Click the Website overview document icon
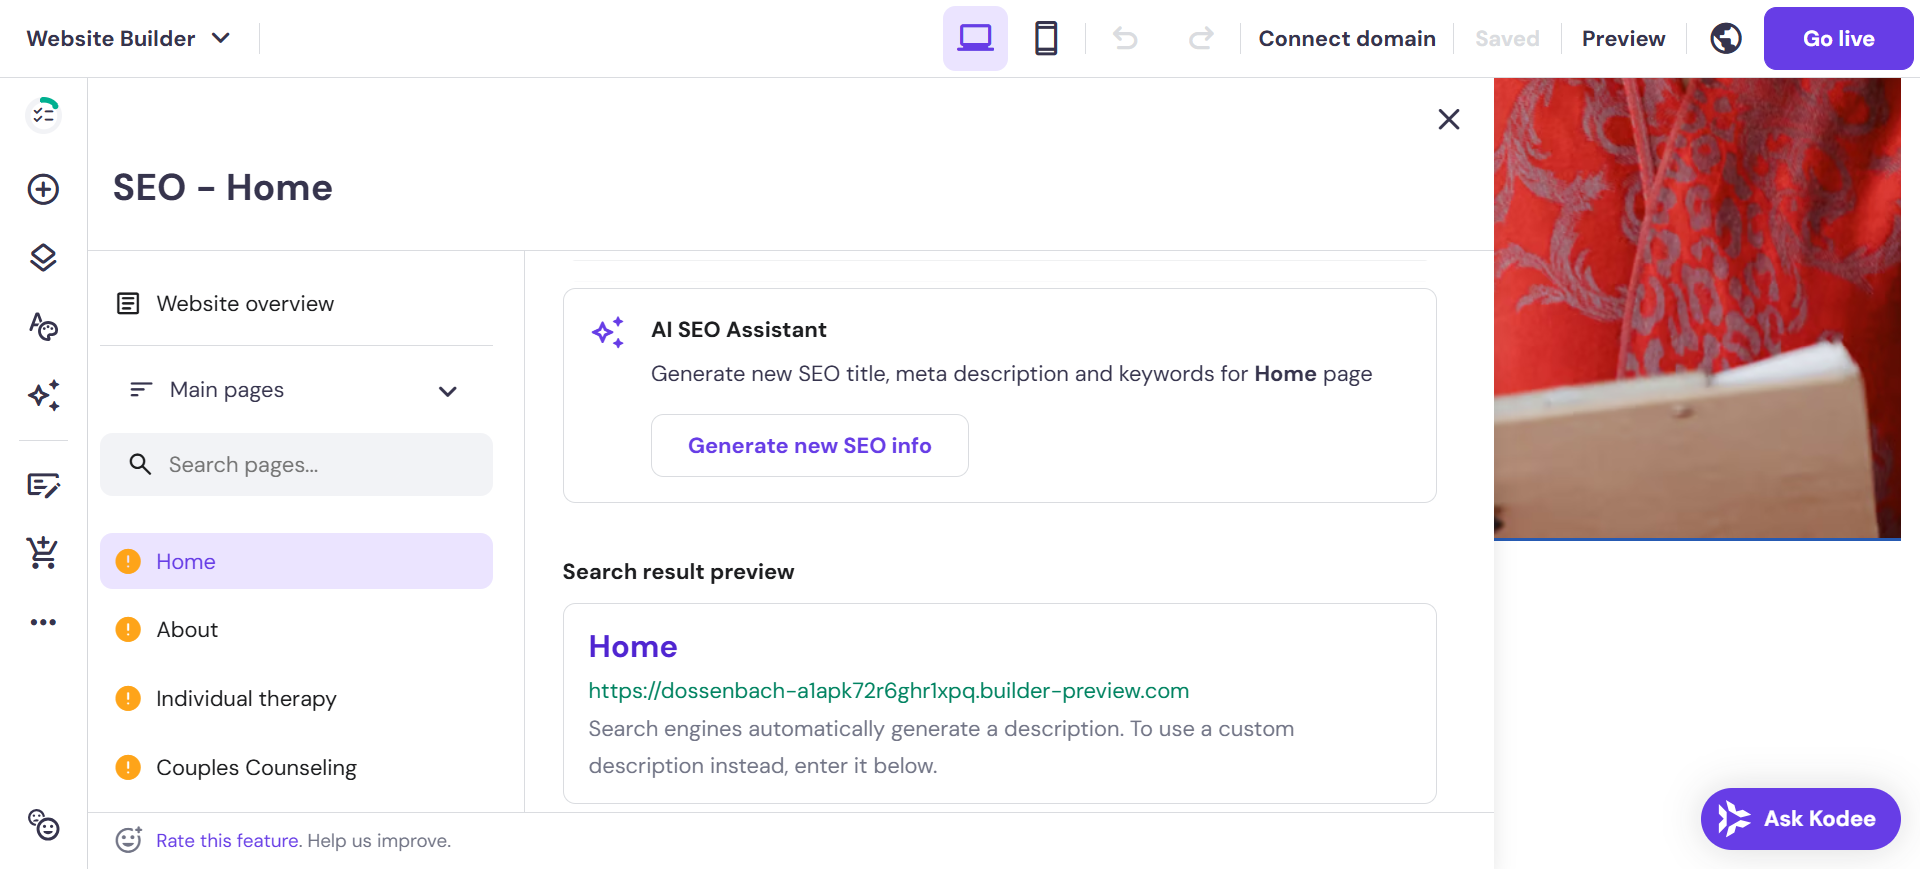Image resolution: width=1920 pixels, height=869 pixels. click(128, 303)
